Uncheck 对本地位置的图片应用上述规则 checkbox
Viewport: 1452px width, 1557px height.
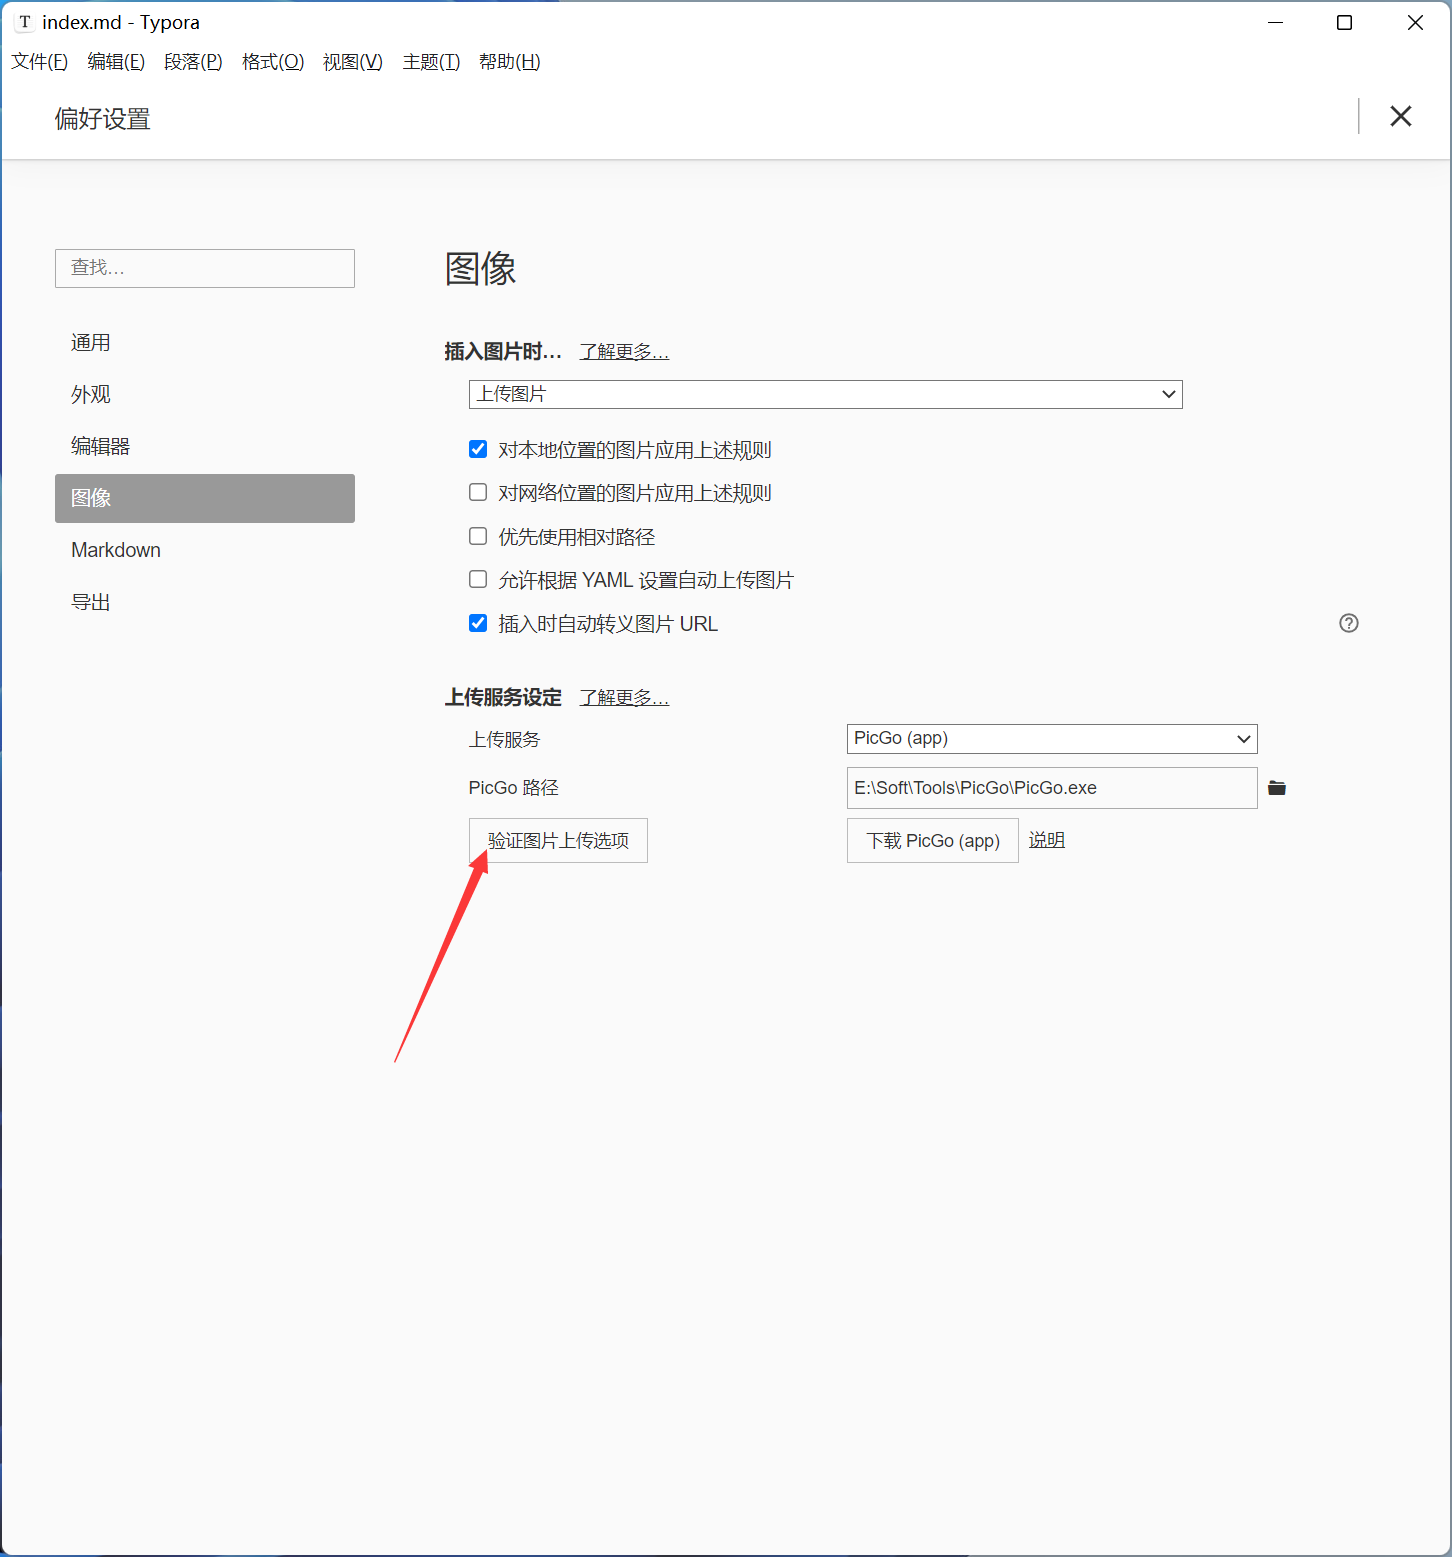478,449
